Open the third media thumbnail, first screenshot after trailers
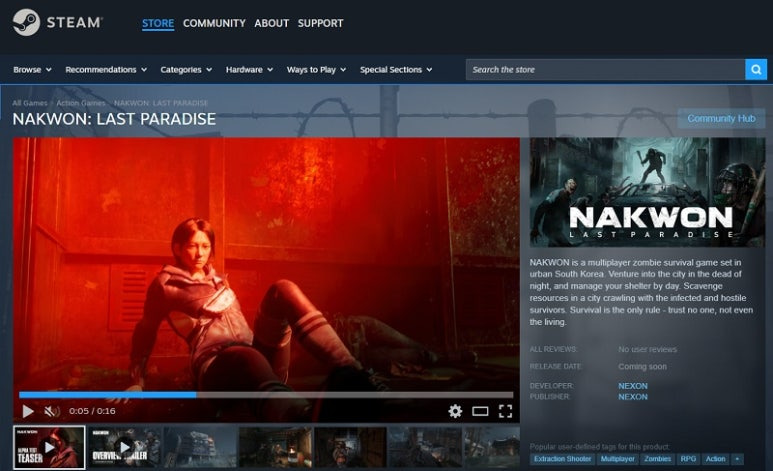The height and width of the screenshot is (471, 773). tap(200, 447)
